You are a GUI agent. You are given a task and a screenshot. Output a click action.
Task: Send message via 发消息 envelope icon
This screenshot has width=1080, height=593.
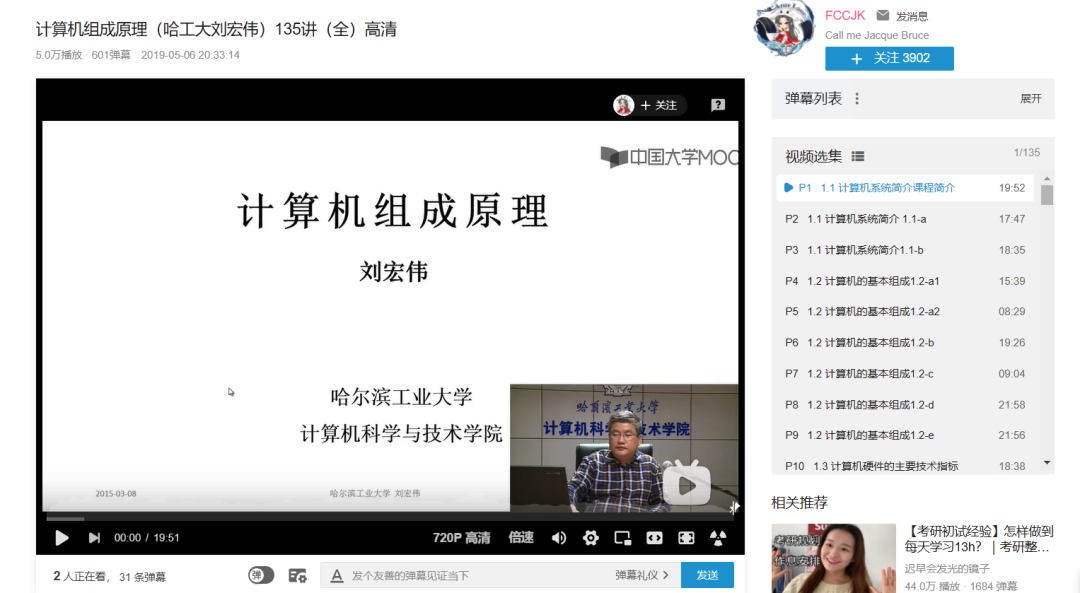[x=882, y=15]
